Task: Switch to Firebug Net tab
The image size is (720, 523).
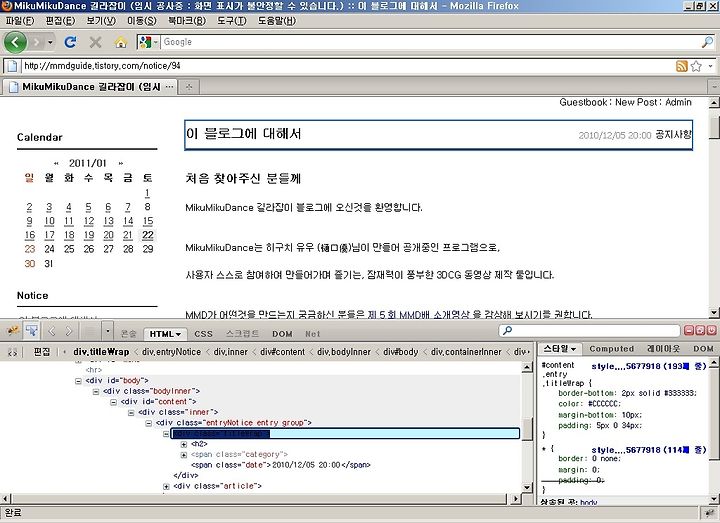Action: click(x=313, y=334)
